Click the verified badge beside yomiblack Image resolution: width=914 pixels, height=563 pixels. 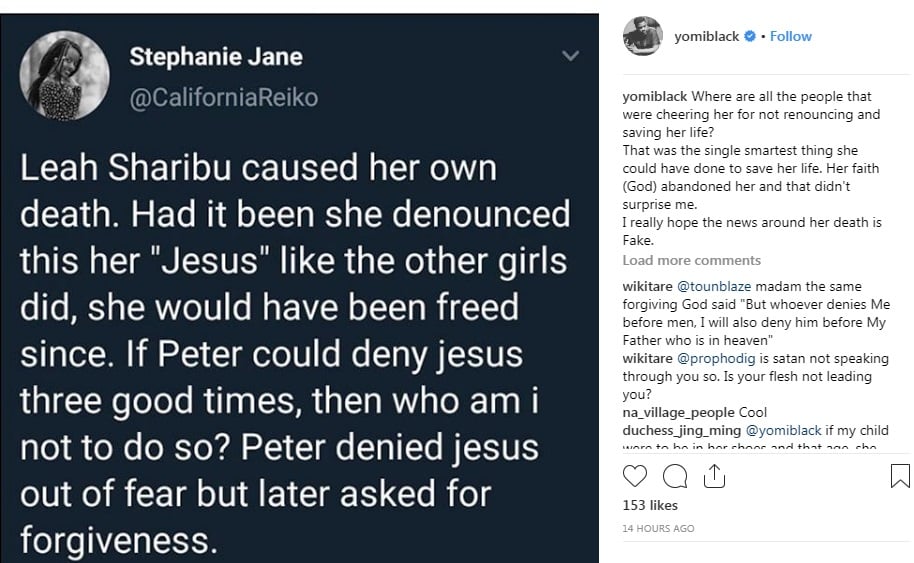pyautogui.click(x=749, y=37)
